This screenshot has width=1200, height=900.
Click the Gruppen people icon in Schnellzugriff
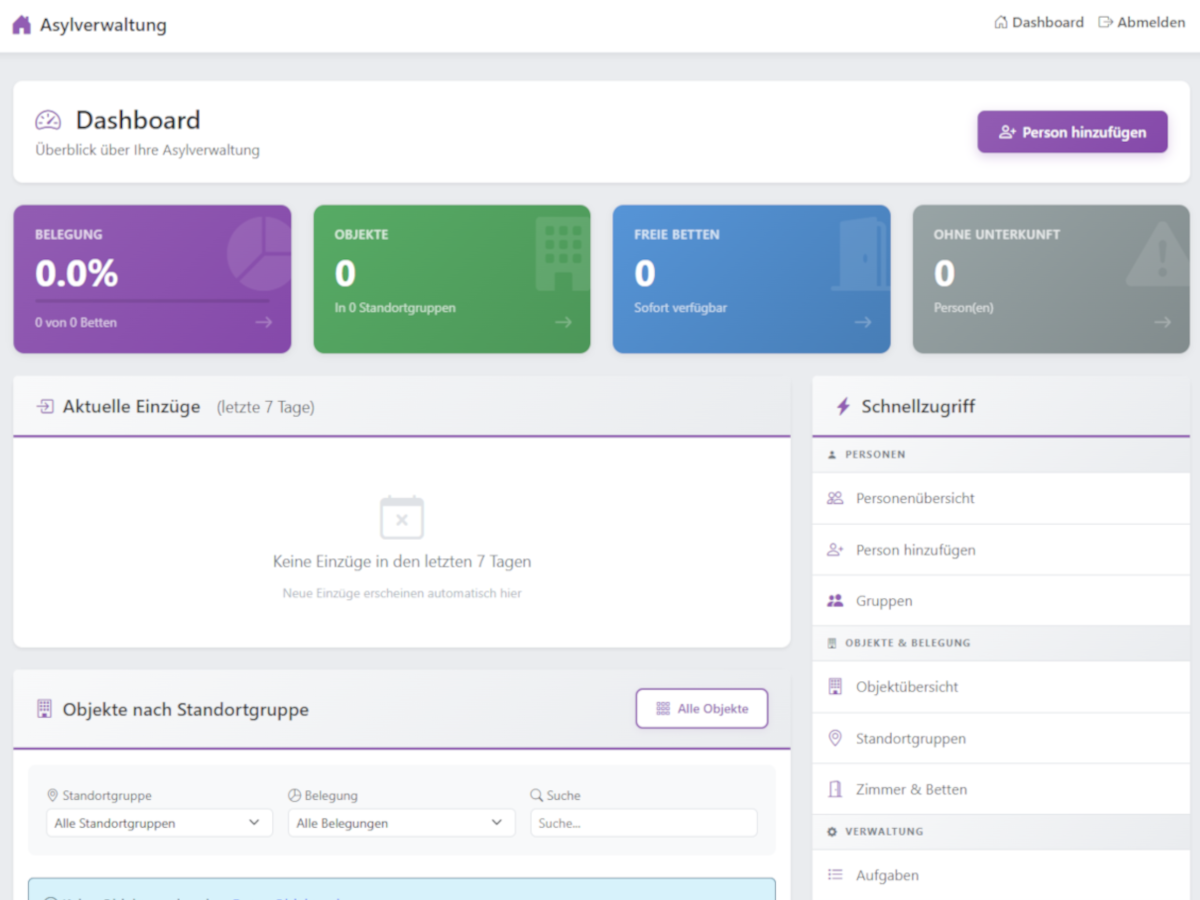pos(835,601)
